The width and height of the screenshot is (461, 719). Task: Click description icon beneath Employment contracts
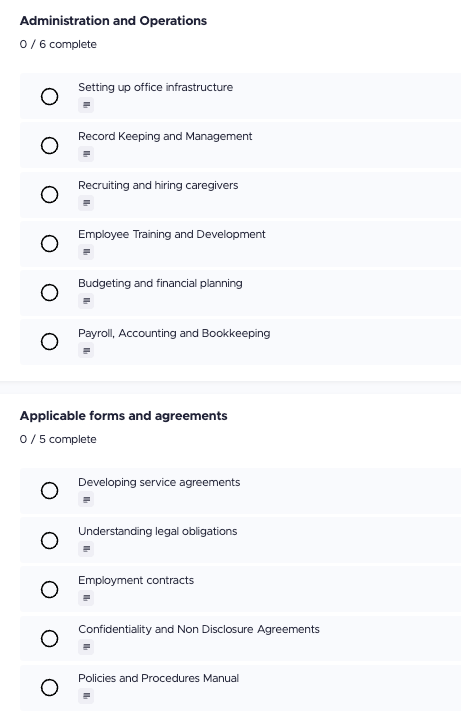[x=86, y=598]
